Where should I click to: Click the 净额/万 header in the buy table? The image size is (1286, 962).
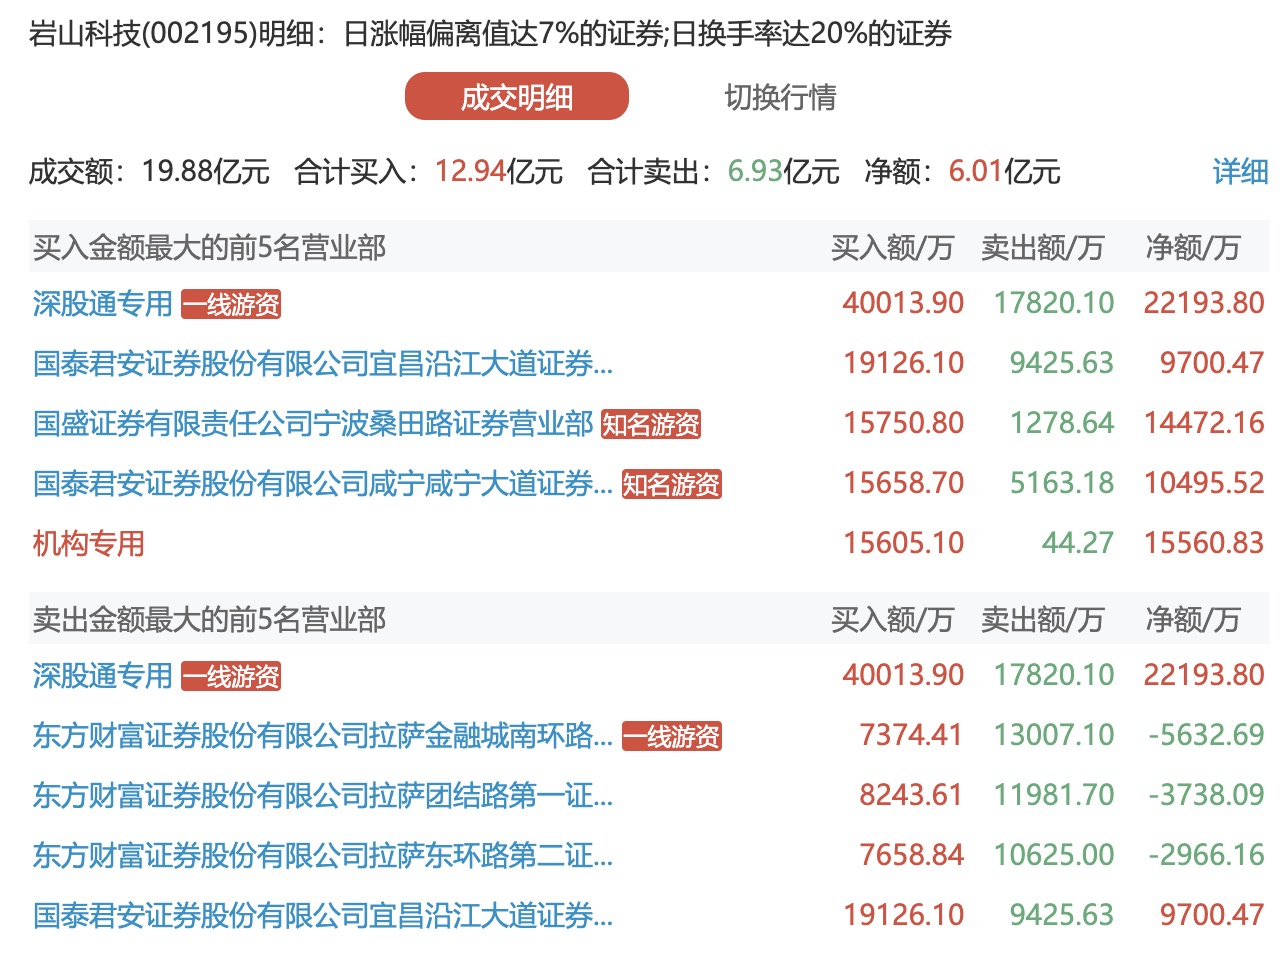point(1192,247)
